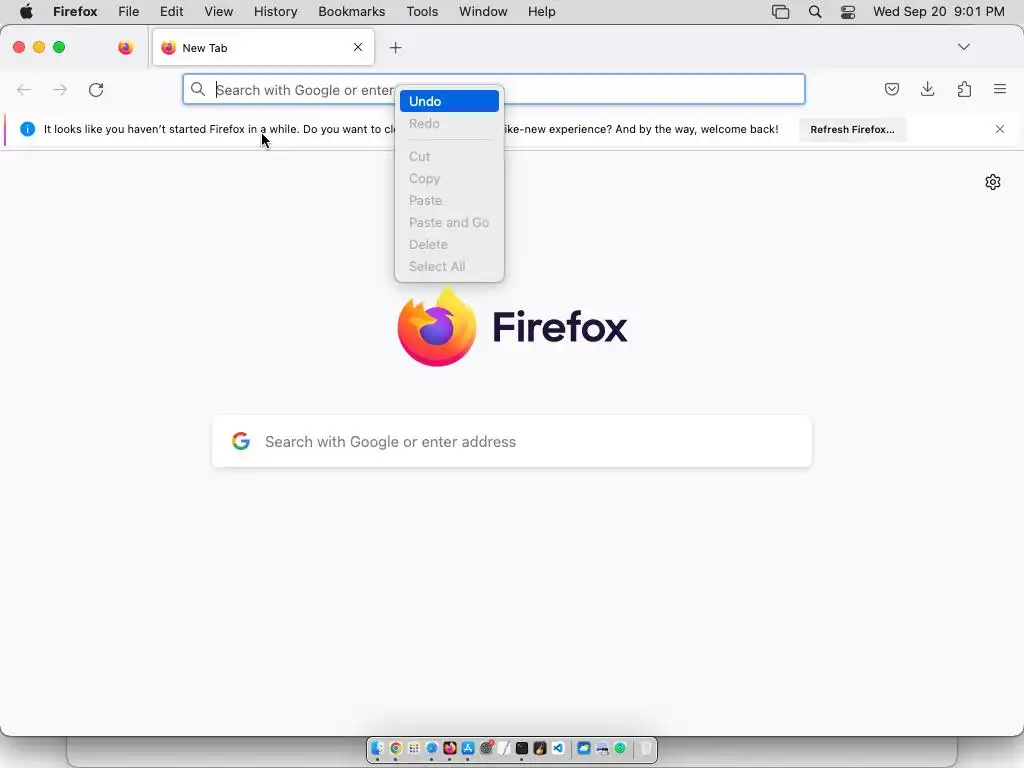Image resolution: width=1024 pixels, height=768 pixels.
Task: Open Launchpad from the dock
Action: coord(413,748)
